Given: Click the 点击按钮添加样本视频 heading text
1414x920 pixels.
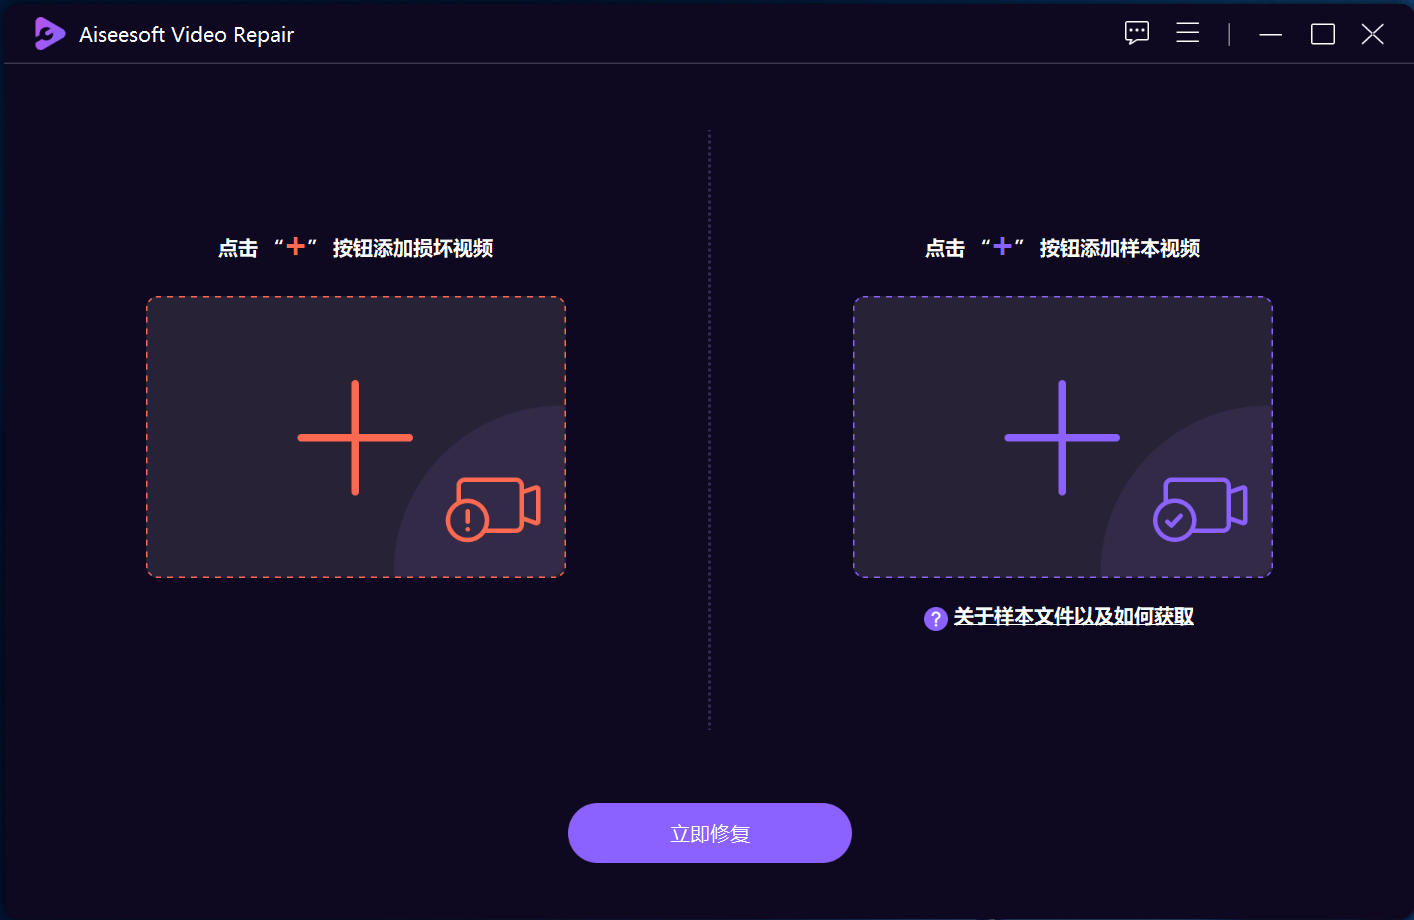Looking at the screenshot, I should tap(1063, 248).
